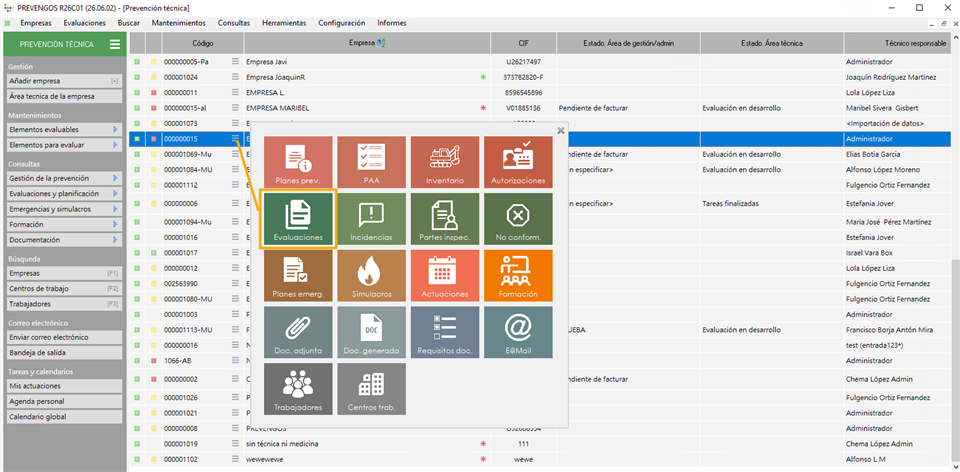
Task: Sort by the Código column header
Action: point(203,43)
